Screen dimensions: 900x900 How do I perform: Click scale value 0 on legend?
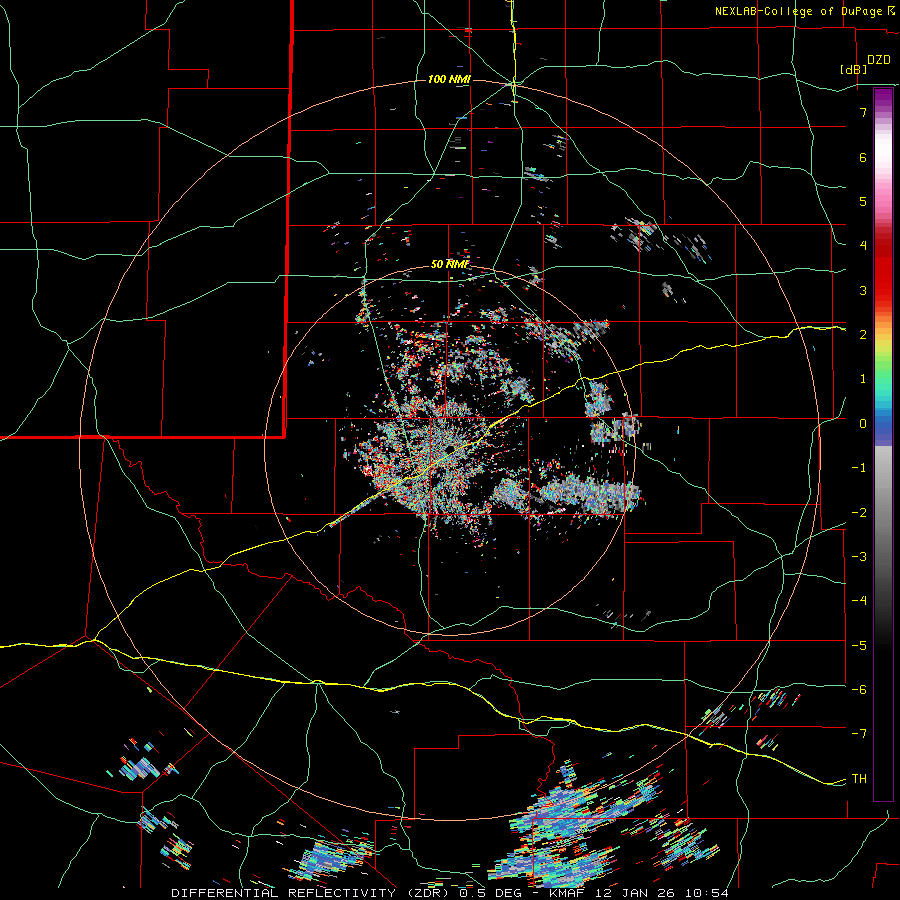(863, 424)
